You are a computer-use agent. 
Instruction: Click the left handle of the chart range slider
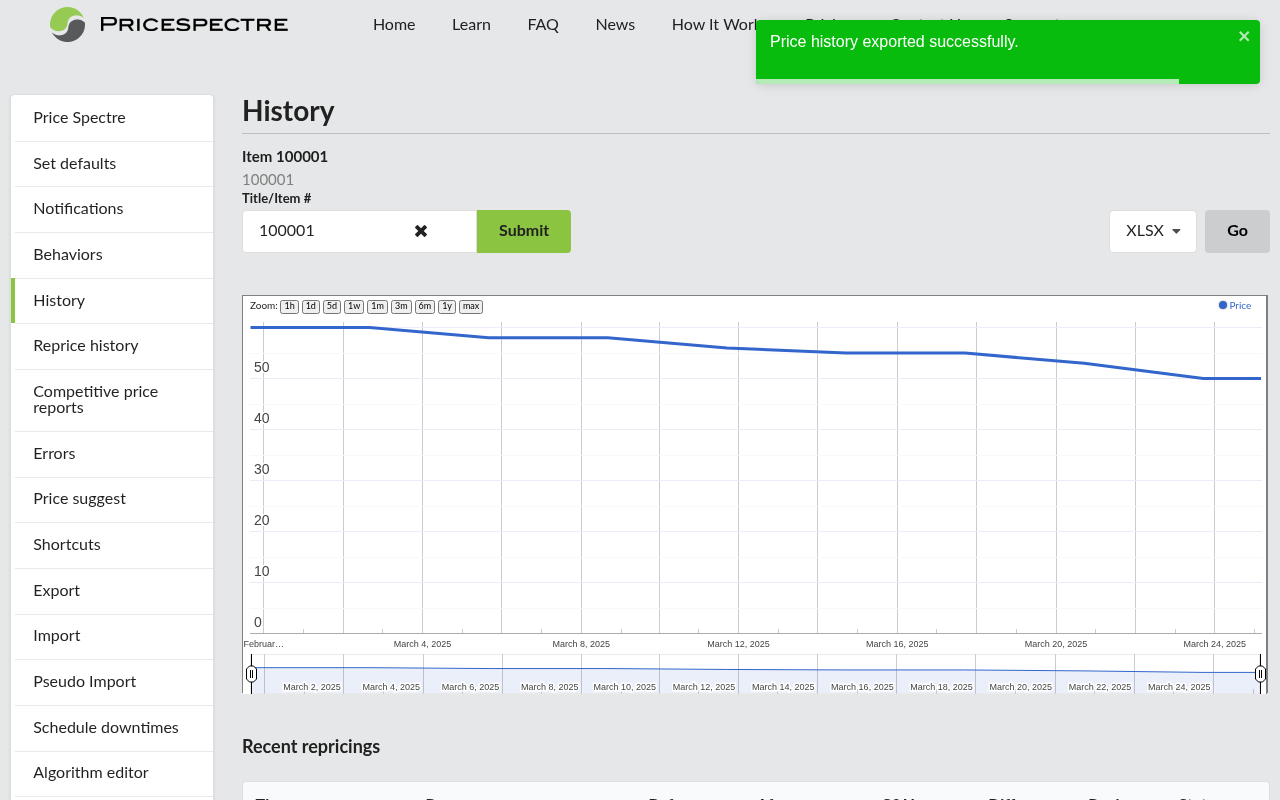coord(252,673)
